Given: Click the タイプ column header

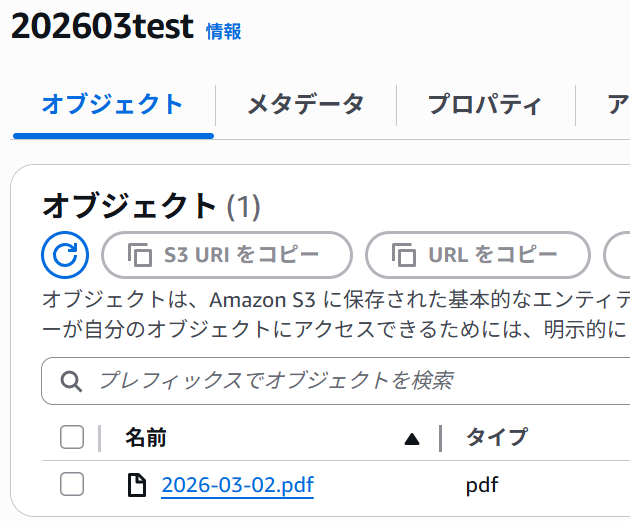Looking at the screenshot, I should [496, 437].
